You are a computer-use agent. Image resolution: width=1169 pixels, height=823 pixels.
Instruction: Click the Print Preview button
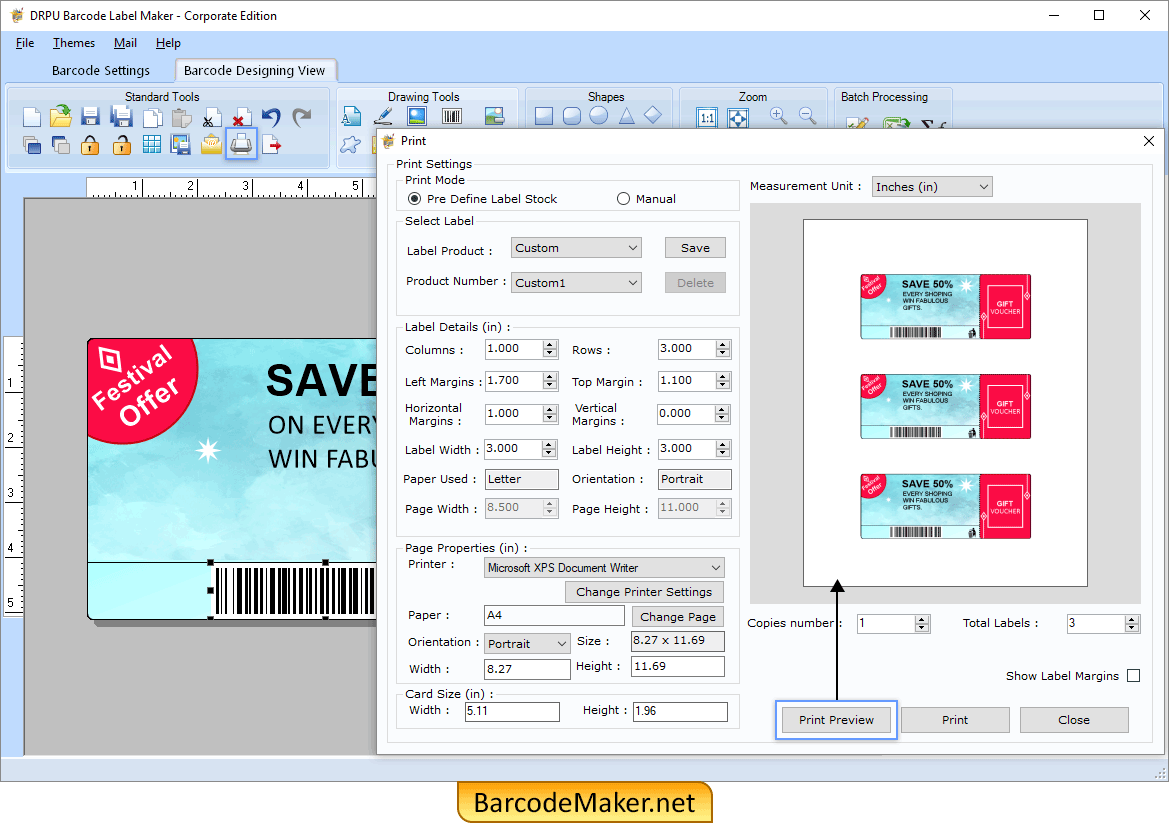[836, 719]
